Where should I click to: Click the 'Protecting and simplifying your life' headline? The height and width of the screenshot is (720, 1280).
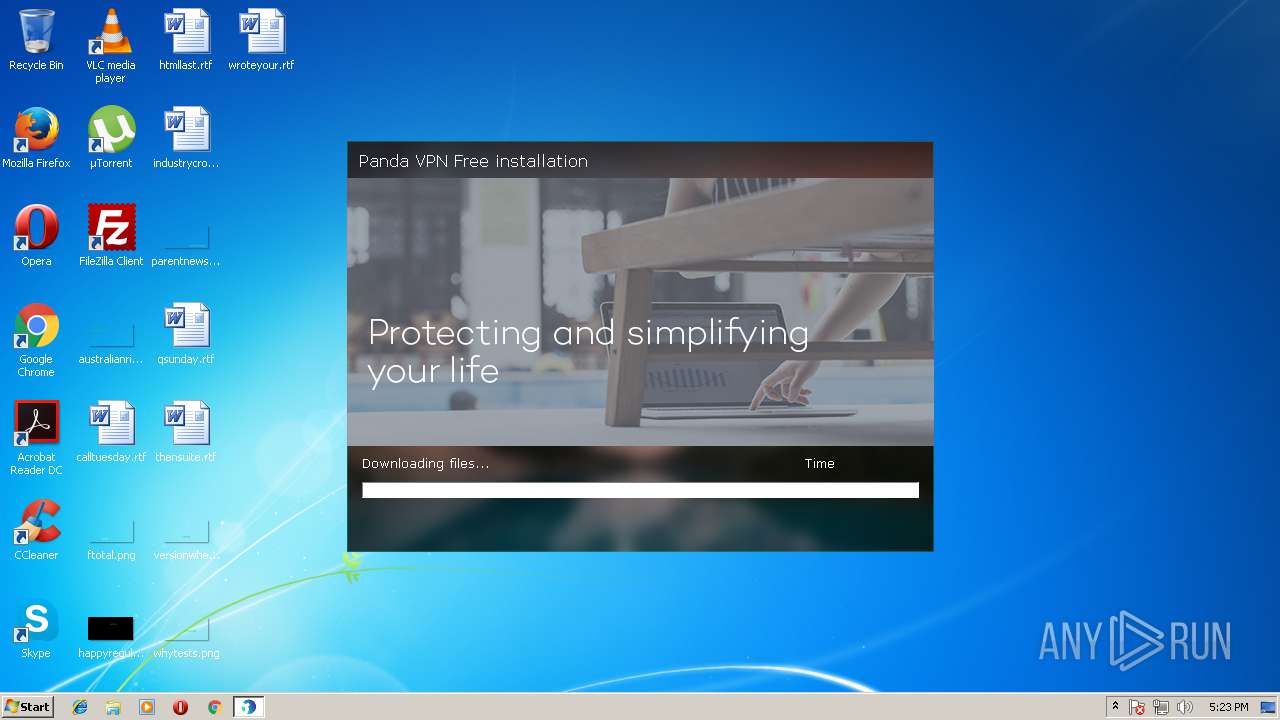pos(588,351)
